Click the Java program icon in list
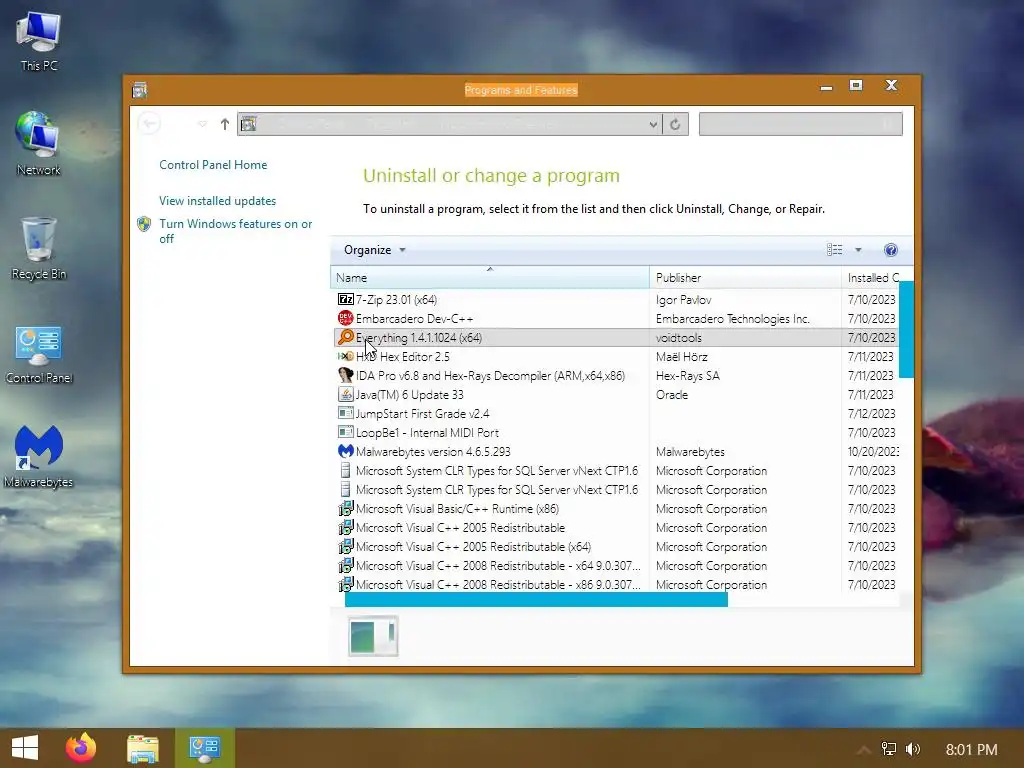 [x=345, y=394]
